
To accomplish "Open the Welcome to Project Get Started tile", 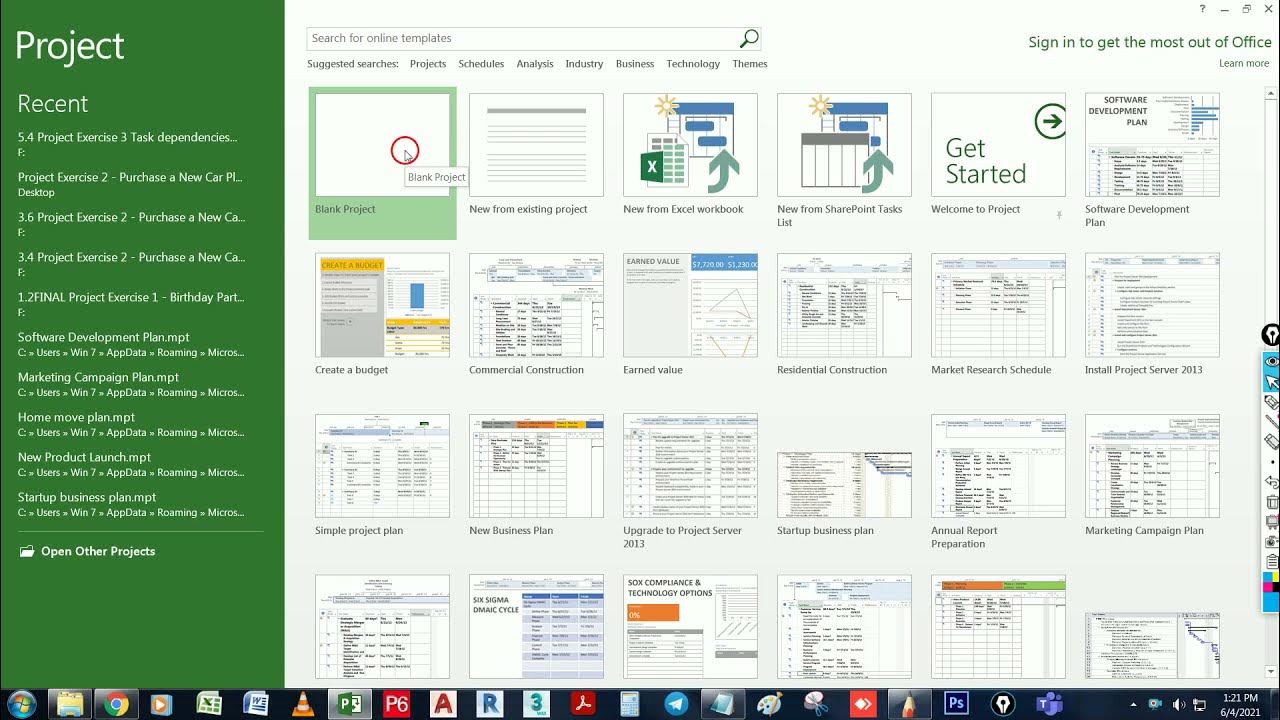I will point(998,145).
